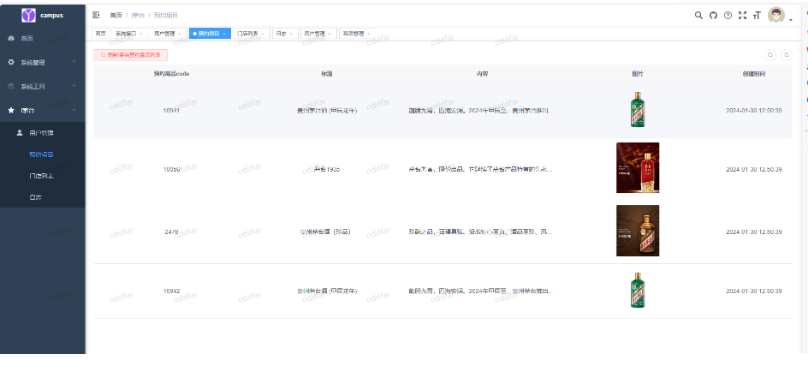Screen dimensions: 808x378
Task: Close the 日志 tab
Action: click(x=291, y=33)
